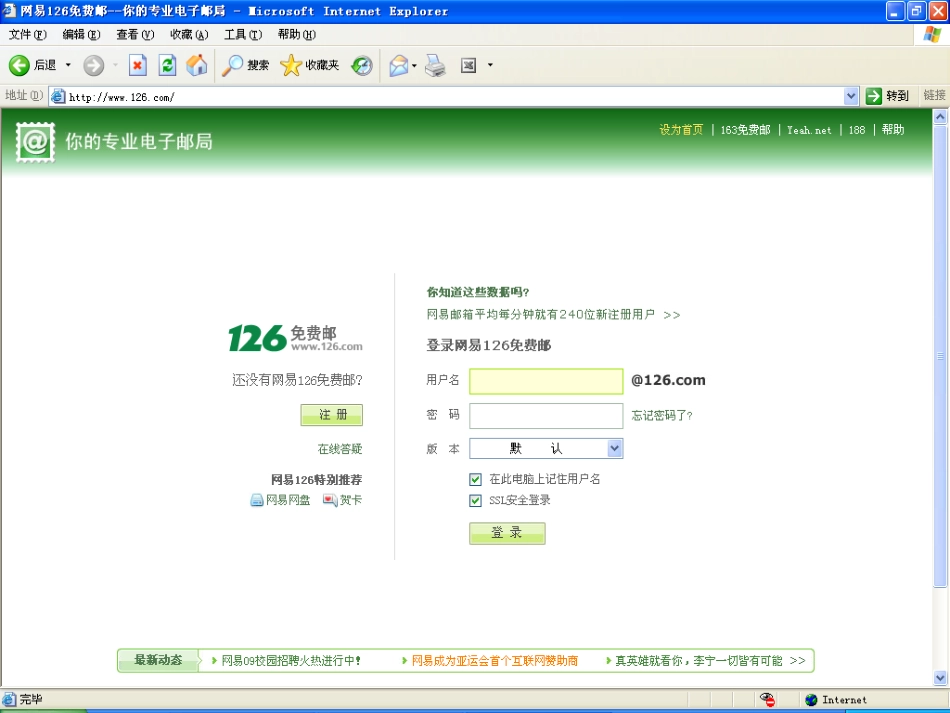Image resolution: width=950 pixels, height=713 pixels.
Task: Open the Edit button dropdown arrow
Action: 490,65
